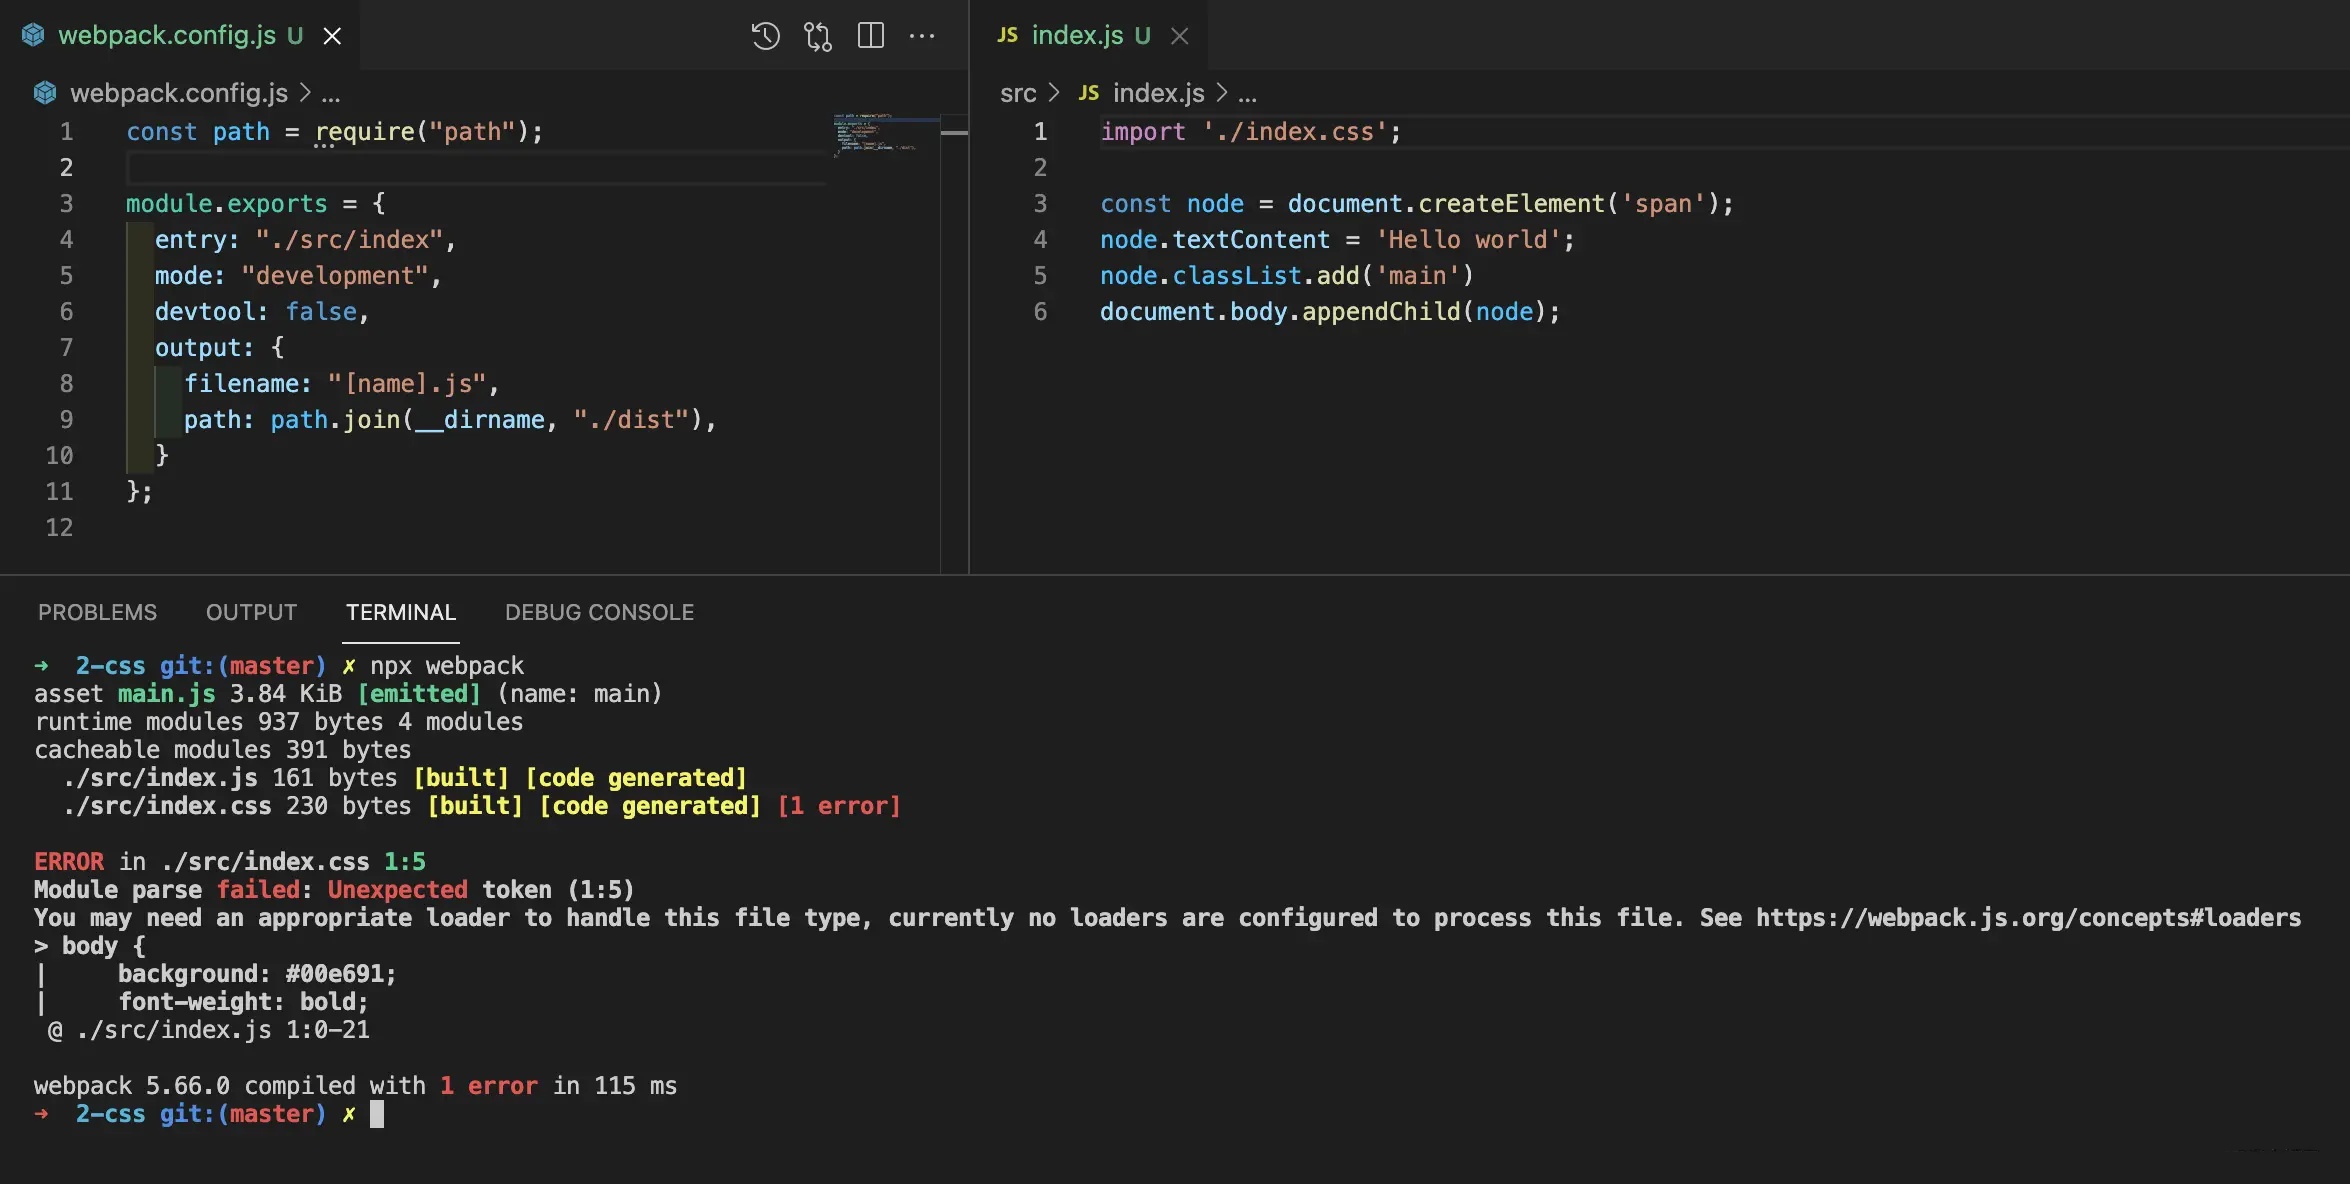Switch to the PROBLEMS panel tab
The image size is (2350, 1184).
click(97, 612)
